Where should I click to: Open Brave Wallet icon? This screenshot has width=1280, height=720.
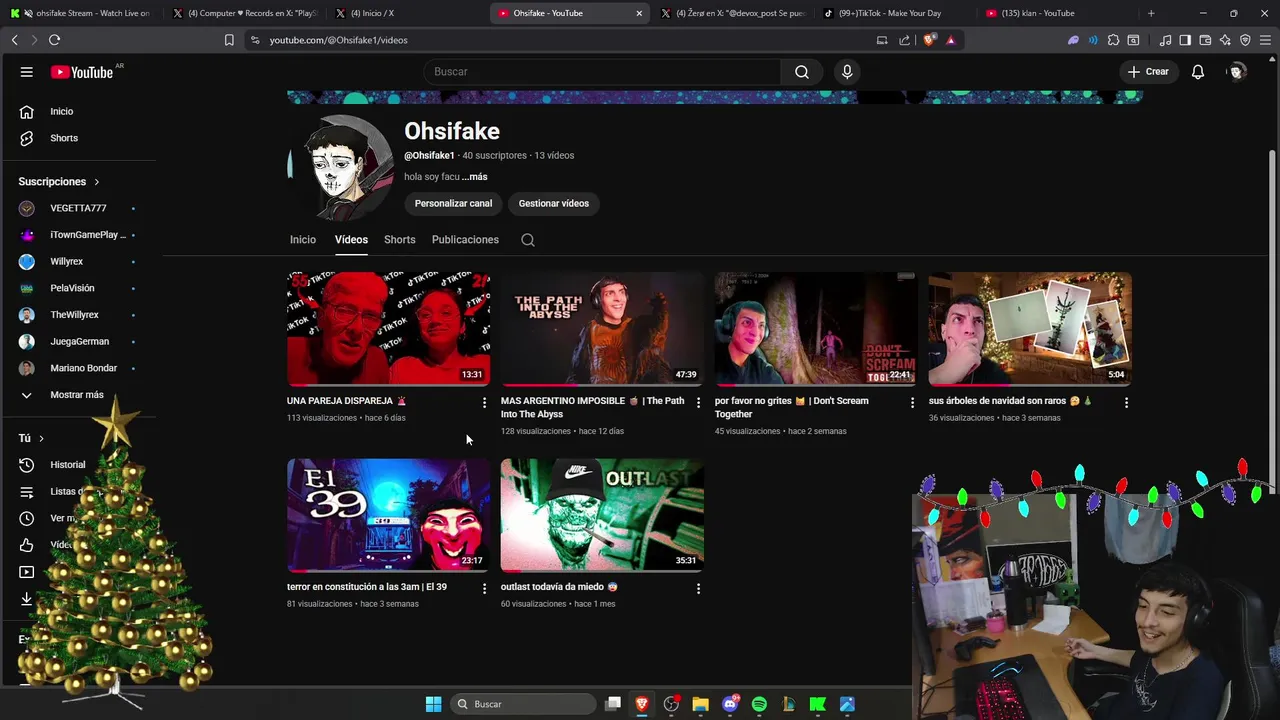(1205, 40)
